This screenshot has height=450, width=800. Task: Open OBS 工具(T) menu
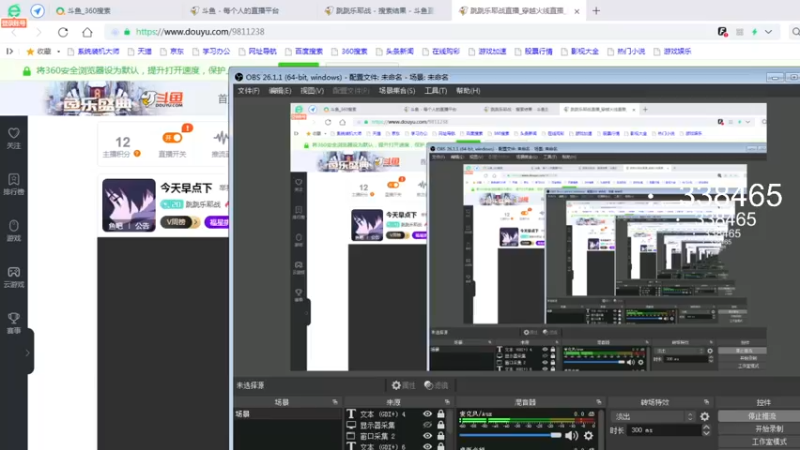pyautogui.click(x=435, y=91)
